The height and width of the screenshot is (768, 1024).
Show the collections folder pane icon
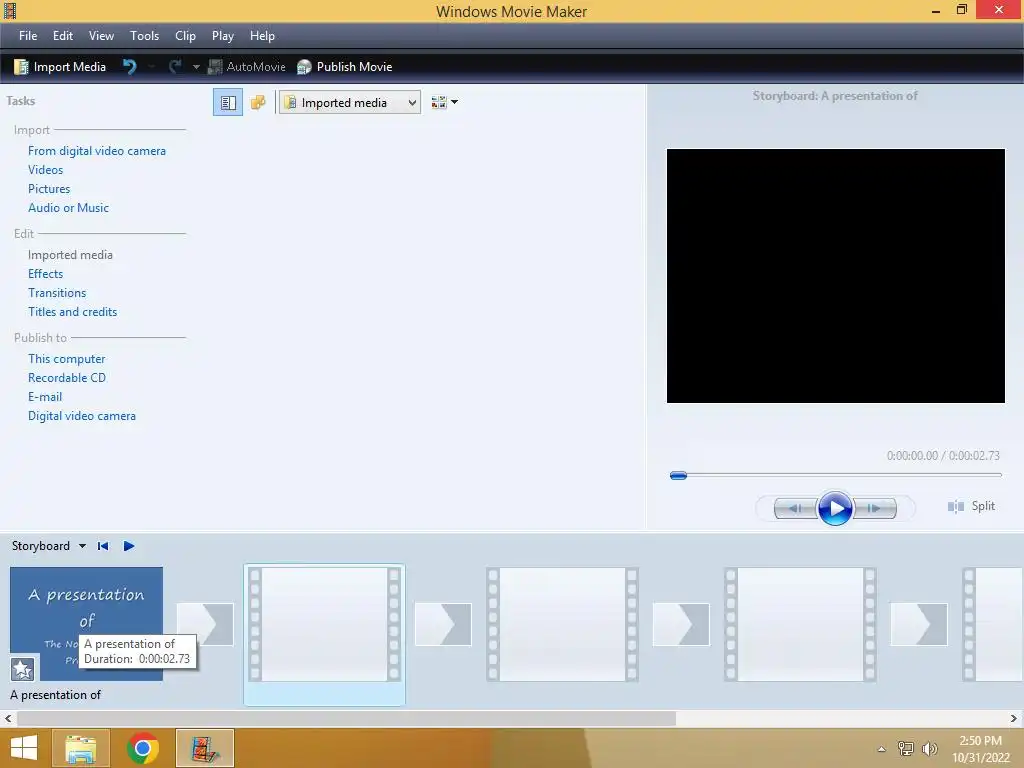[258, 103]
